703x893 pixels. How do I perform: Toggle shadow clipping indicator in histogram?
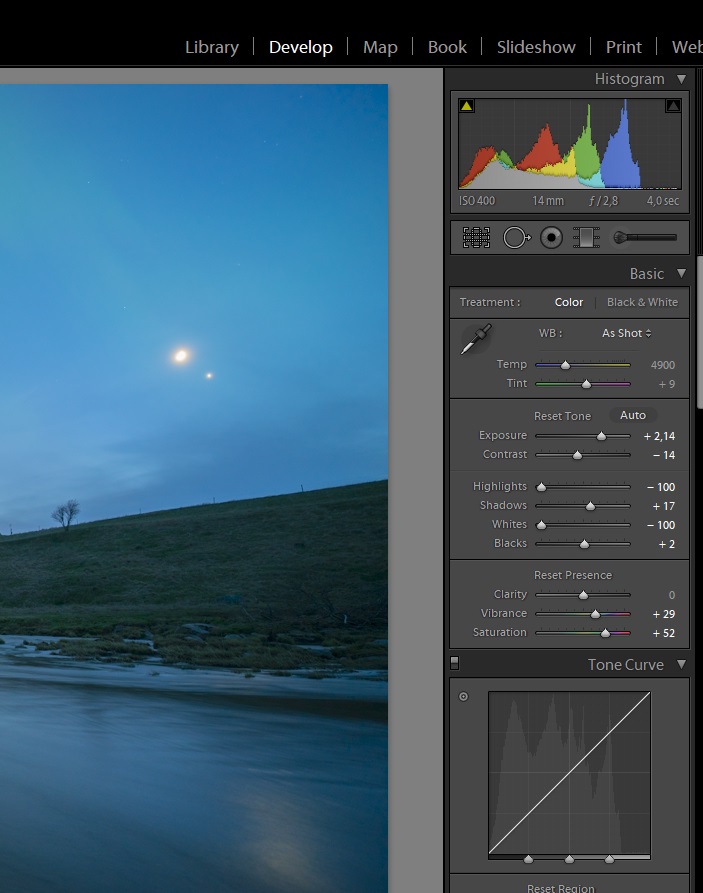coord(467,106)
